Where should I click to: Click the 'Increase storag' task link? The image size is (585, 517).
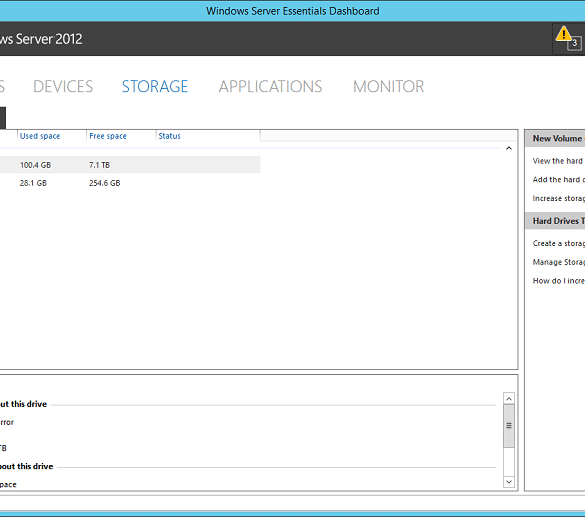(559, 198)
